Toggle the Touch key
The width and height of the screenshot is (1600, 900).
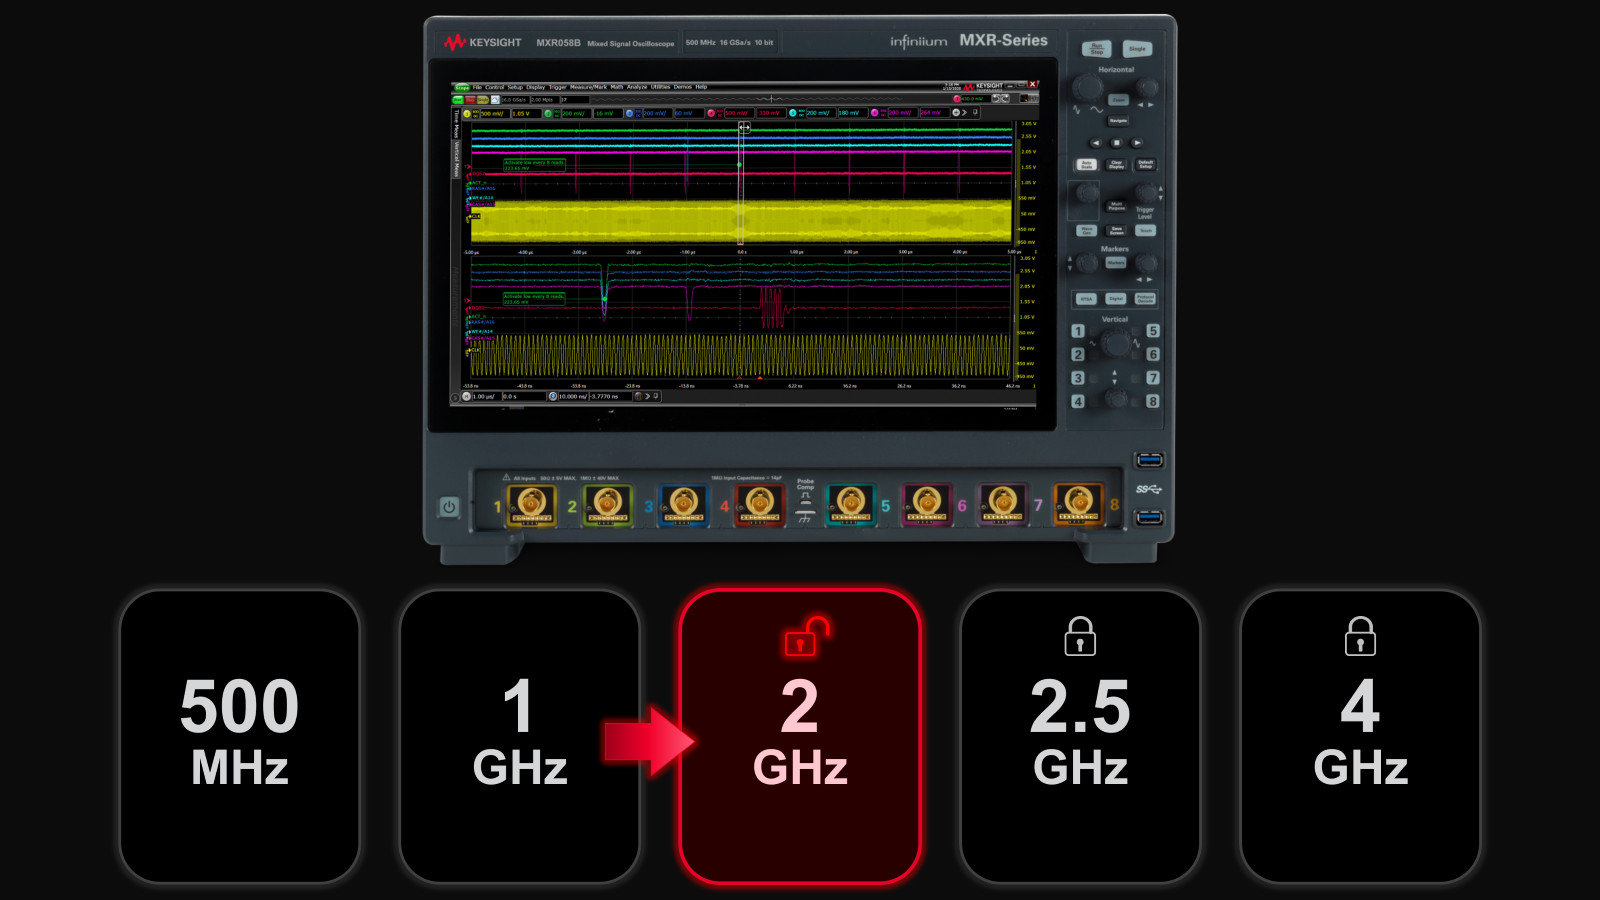pyautogui.click(x=1145, y=230)
